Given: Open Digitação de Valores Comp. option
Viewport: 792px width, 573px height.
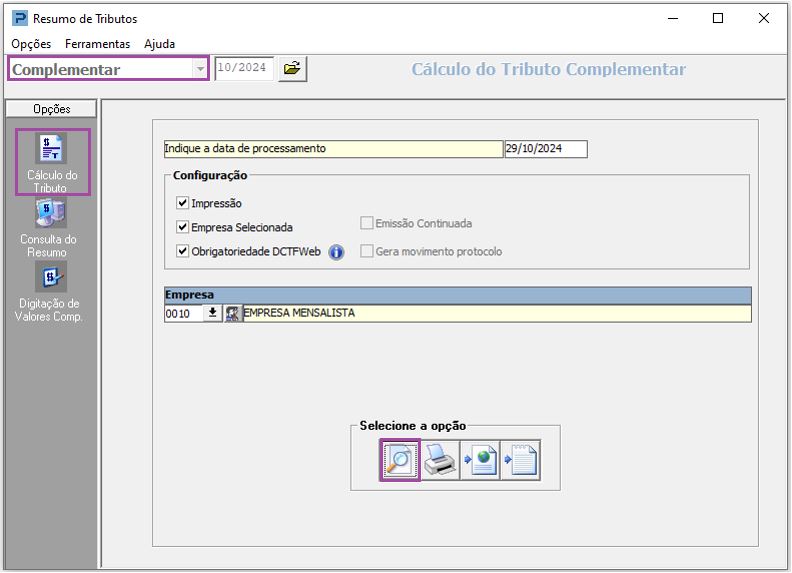Looking at the screenshot, I should click(49, 292).
